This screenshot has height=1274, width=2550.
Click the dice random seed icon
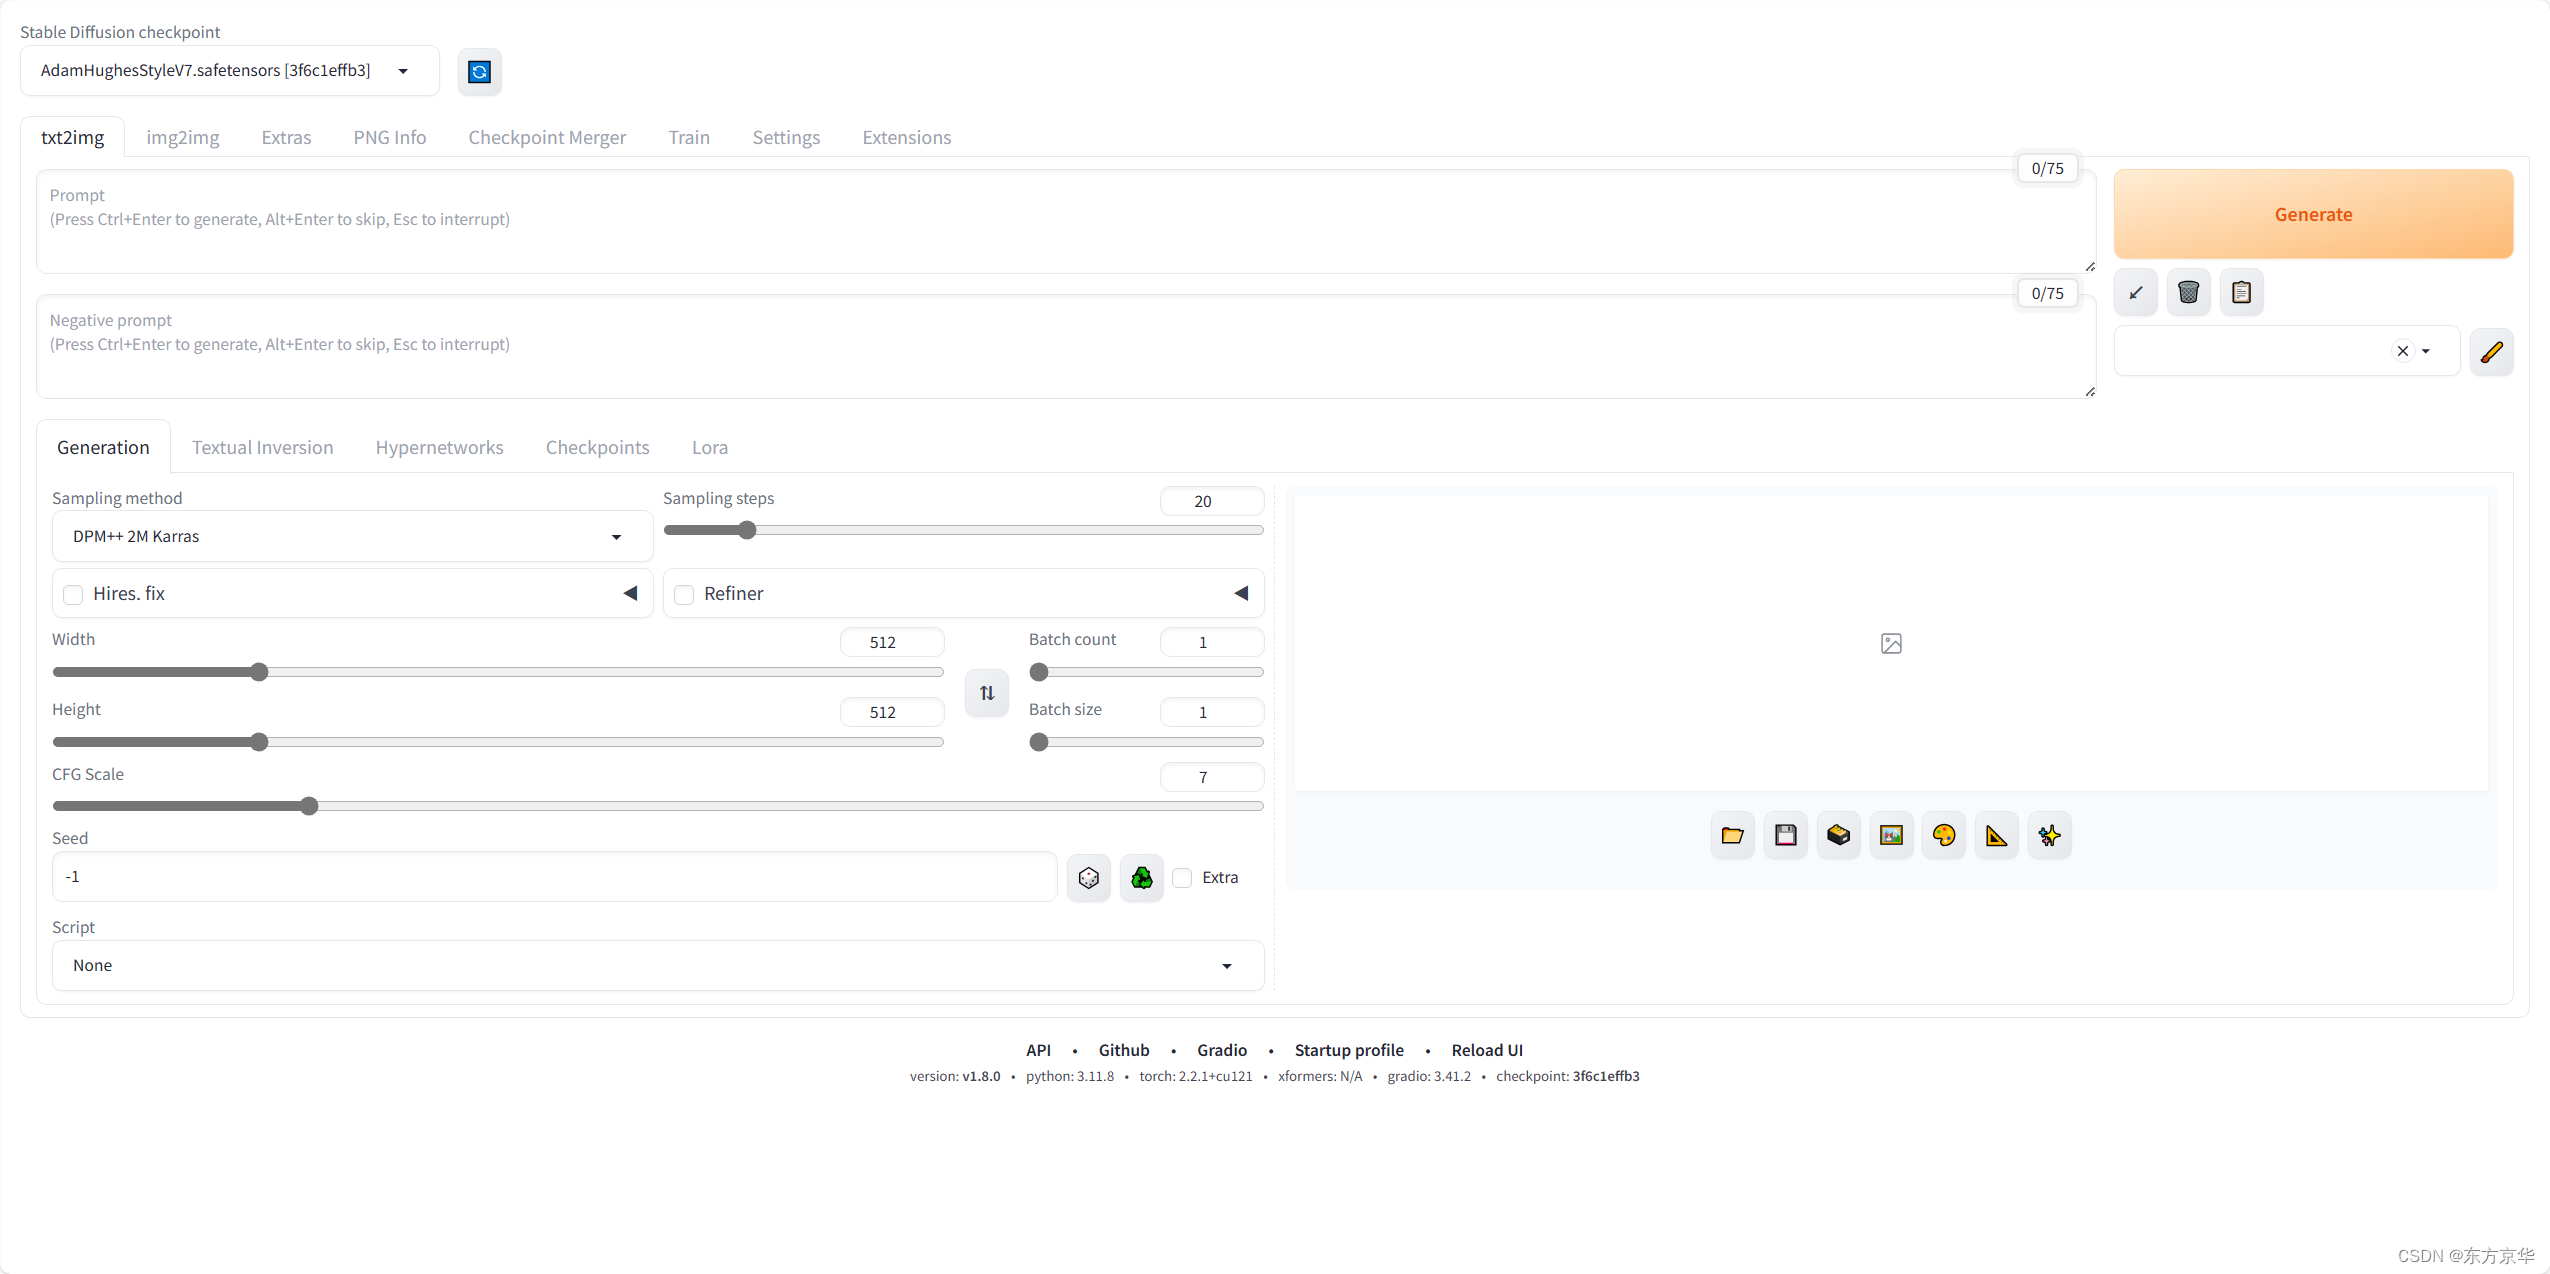pyautogui.click(x=1088, y=877)
